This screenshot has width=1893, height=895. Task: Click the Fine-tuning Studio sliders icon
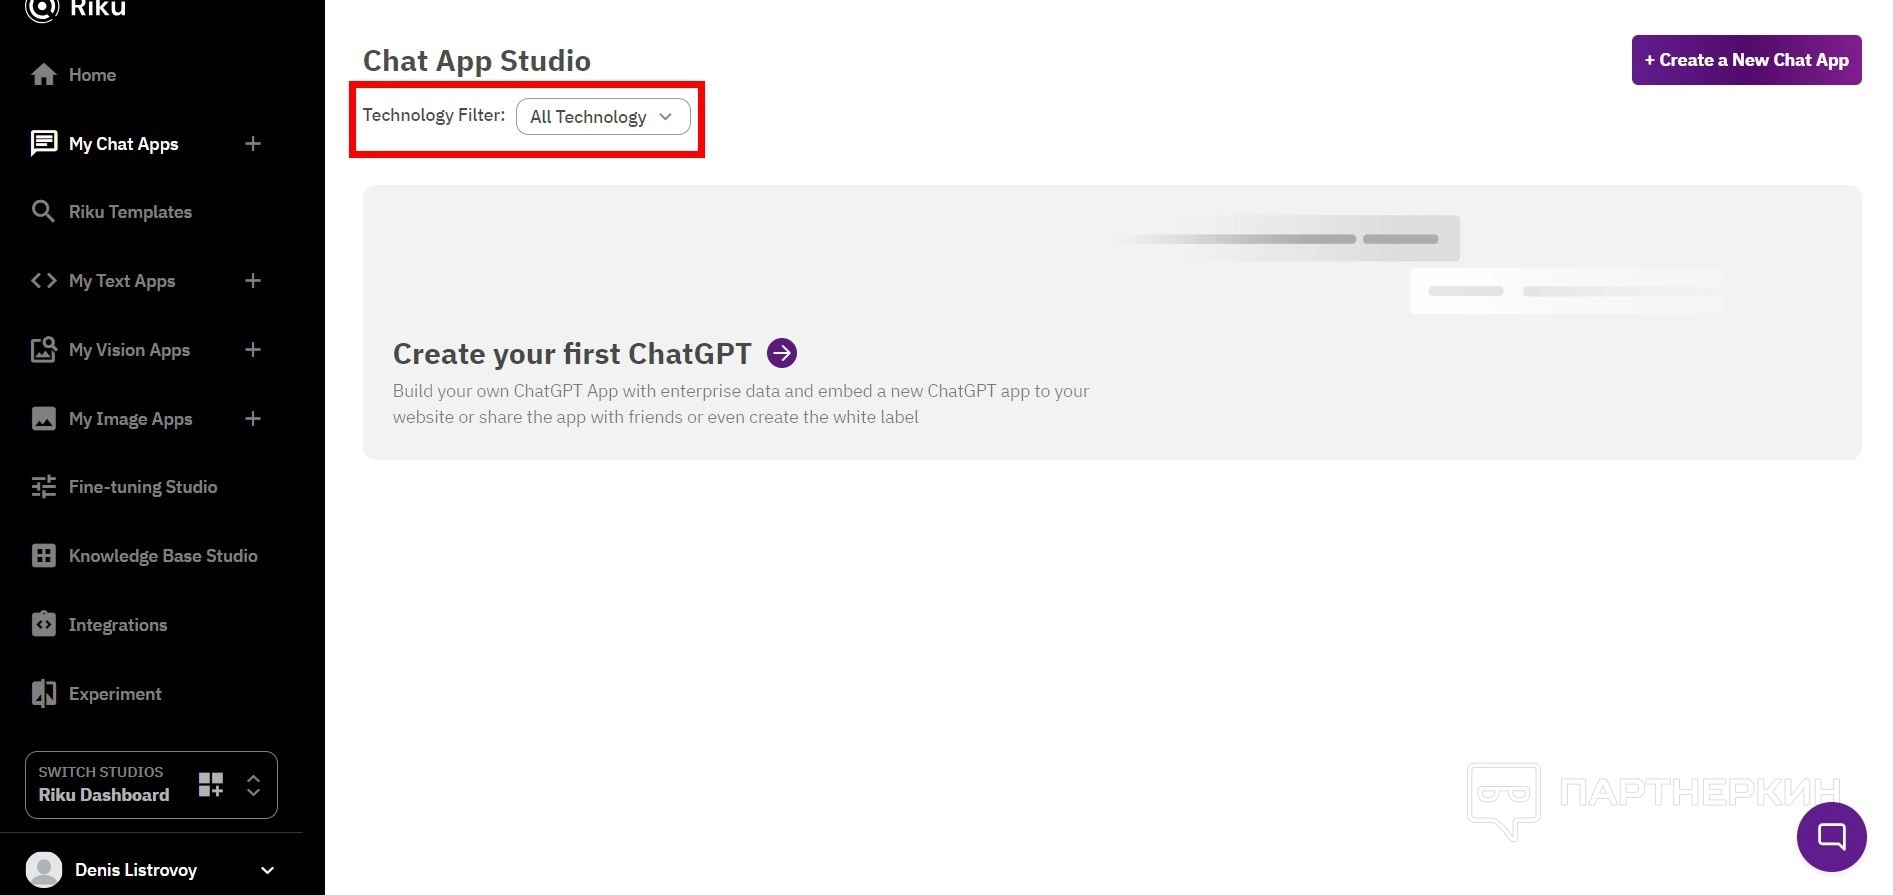(44, 487)
